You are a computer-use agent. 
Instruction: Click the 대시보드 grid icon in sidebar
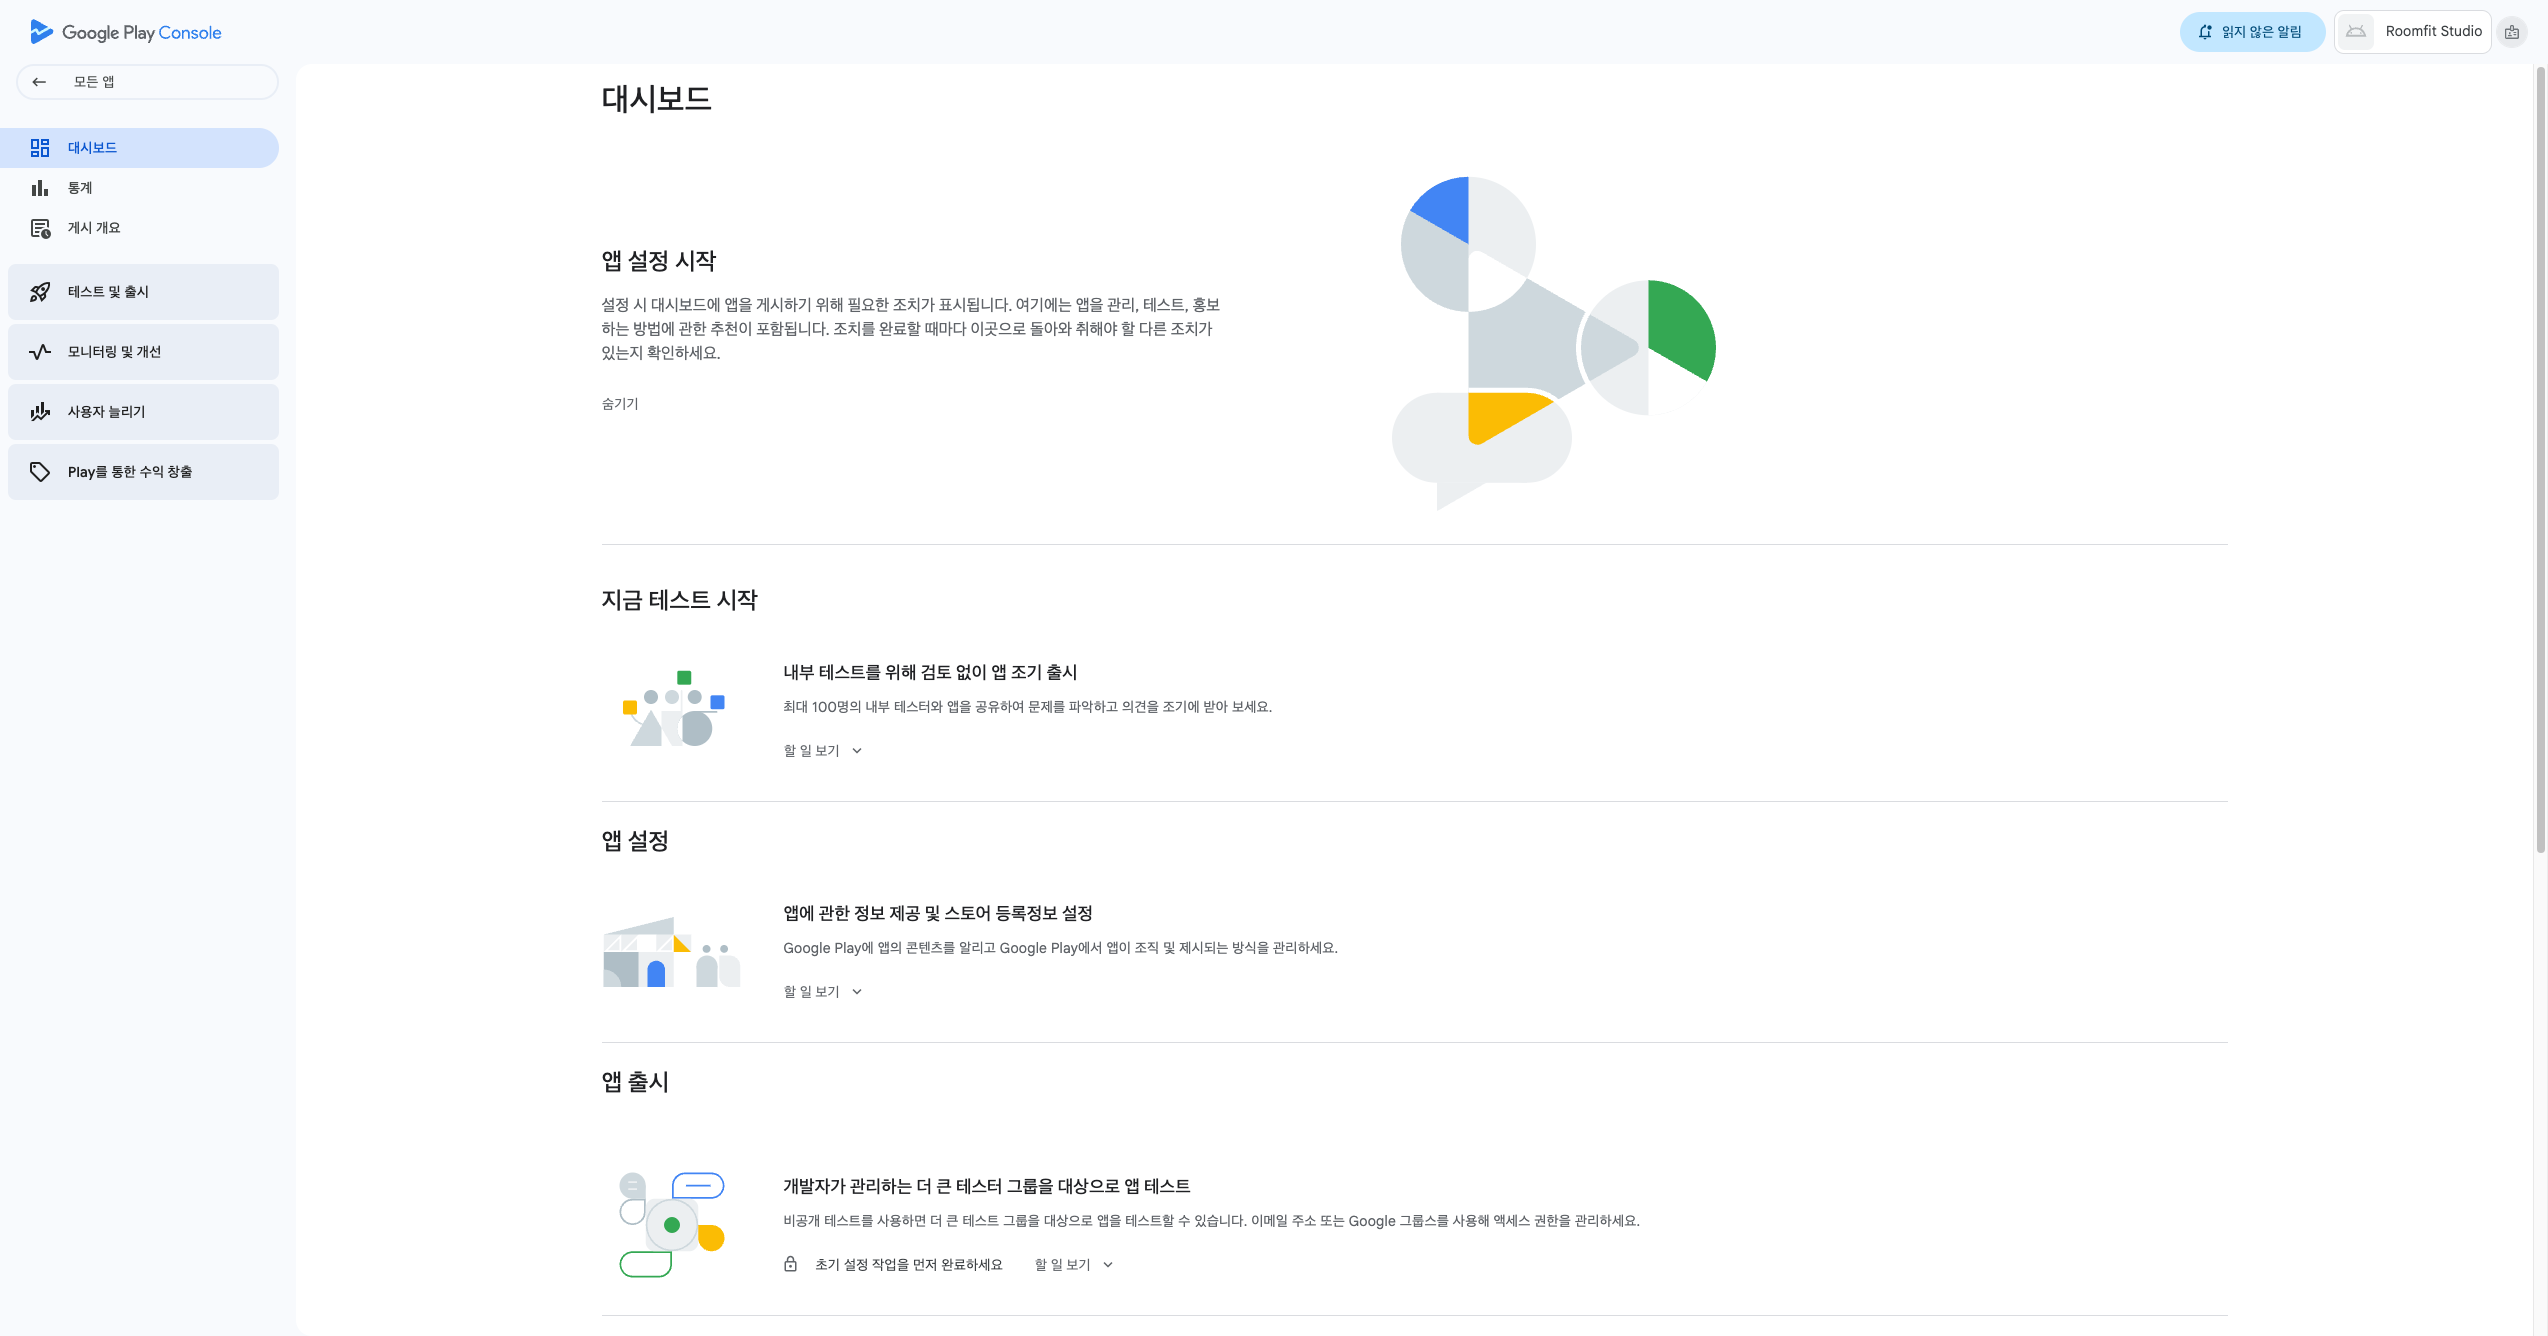coord(40,148)
